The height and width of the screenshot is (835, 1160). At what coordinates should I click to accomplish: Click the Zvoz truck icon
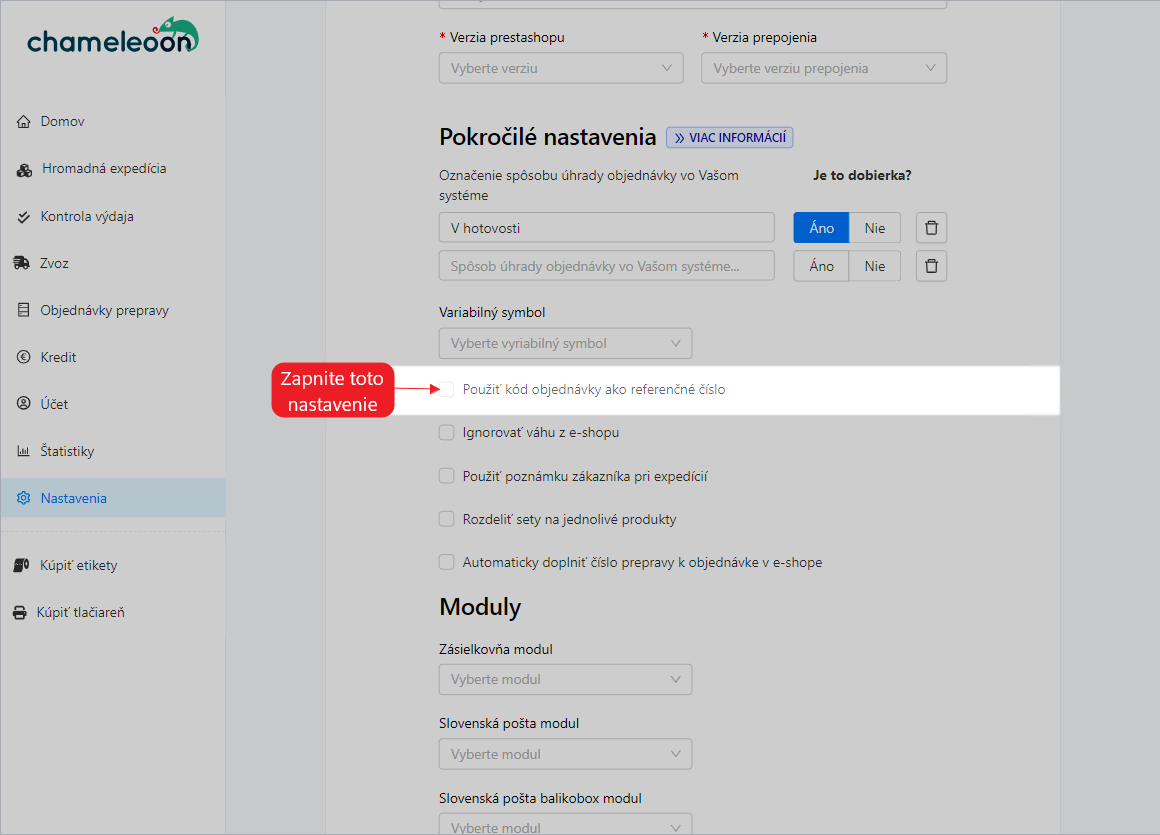coord(24,263)
